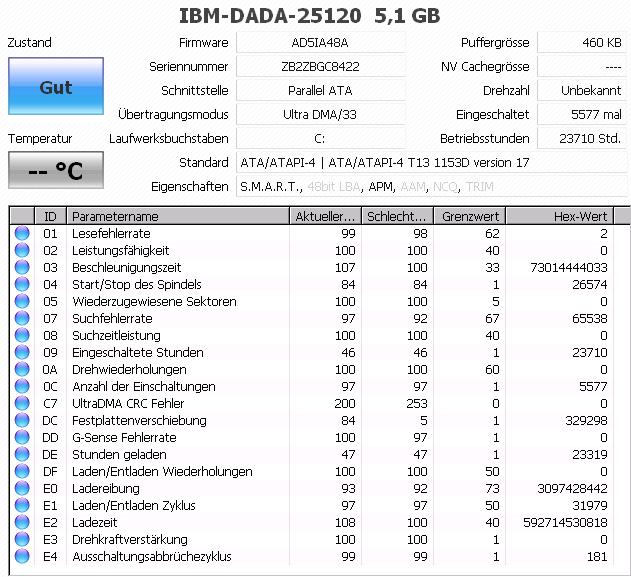Image resolution: width=631 pixels, height=577 pixels.
Task: Click Betriebsstunden field 23710 Std.
Action: (582, 138)
